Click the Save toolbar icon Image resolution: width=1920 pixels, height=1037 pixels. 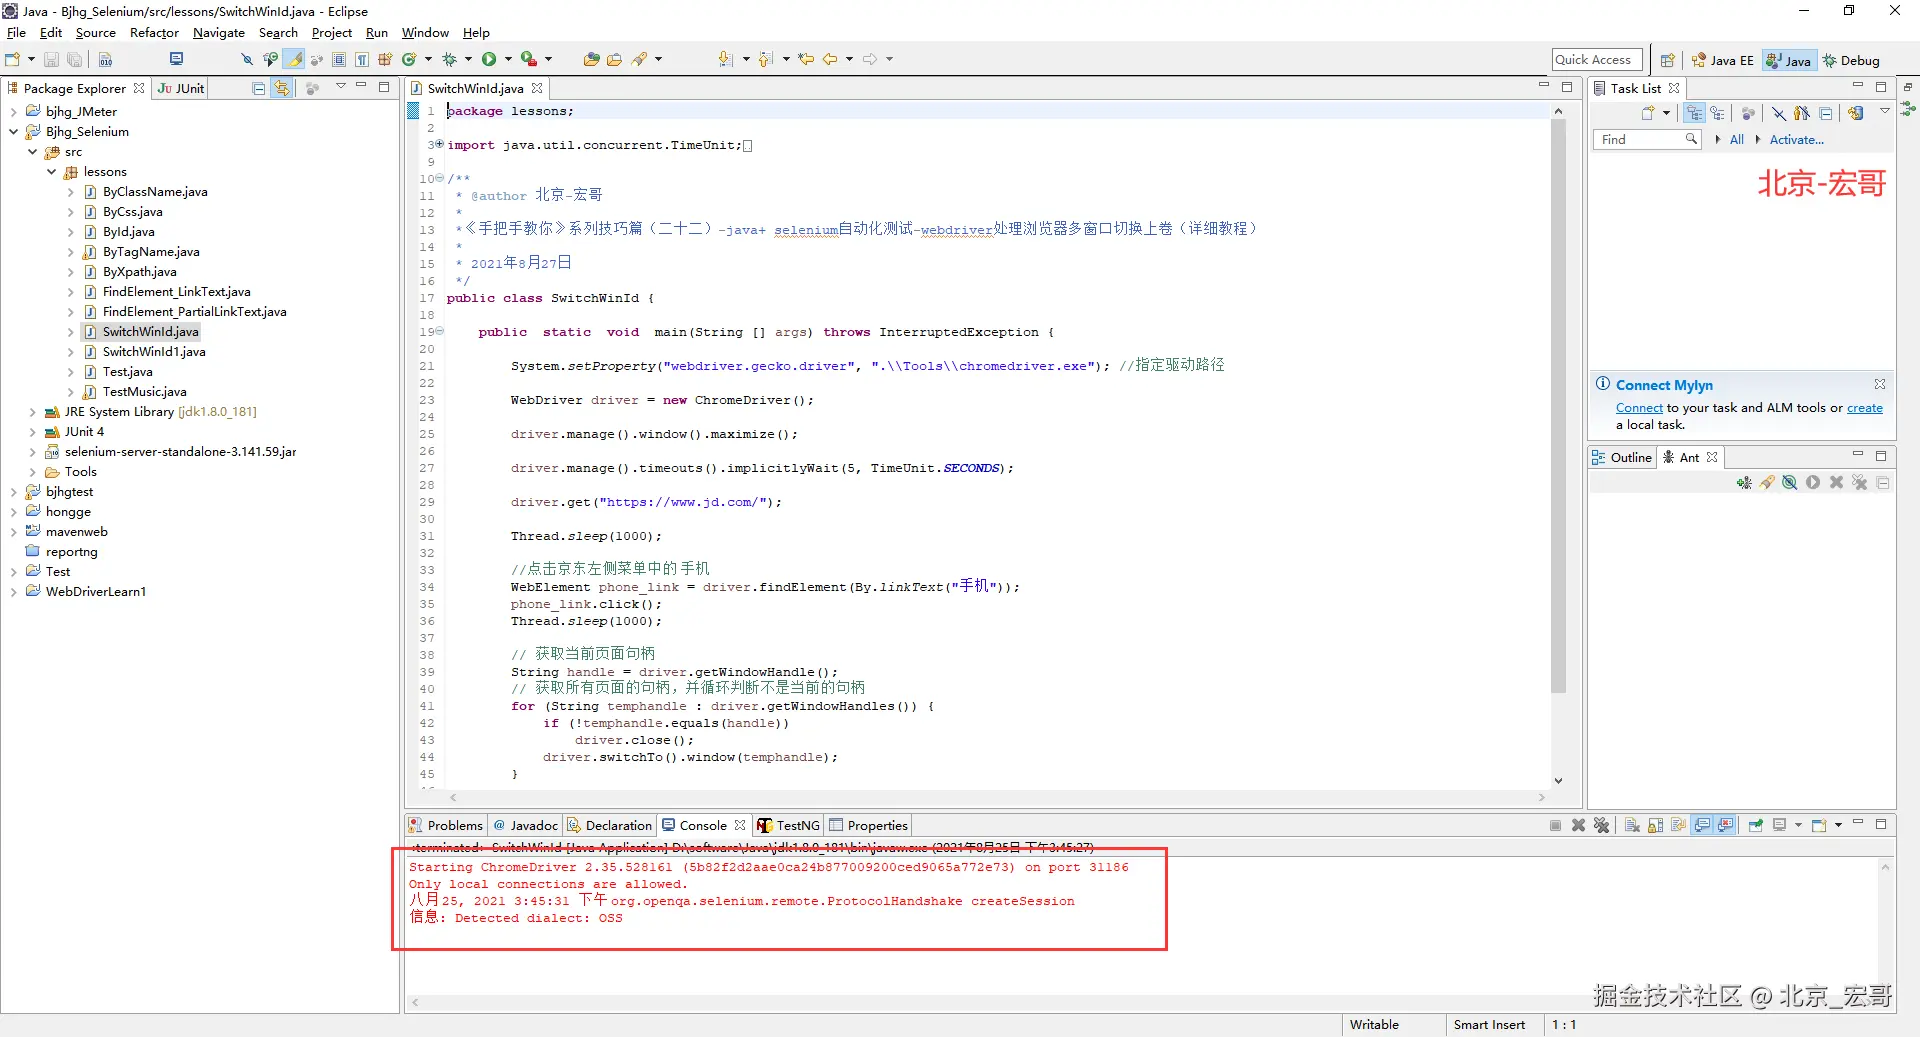point(51,60)
